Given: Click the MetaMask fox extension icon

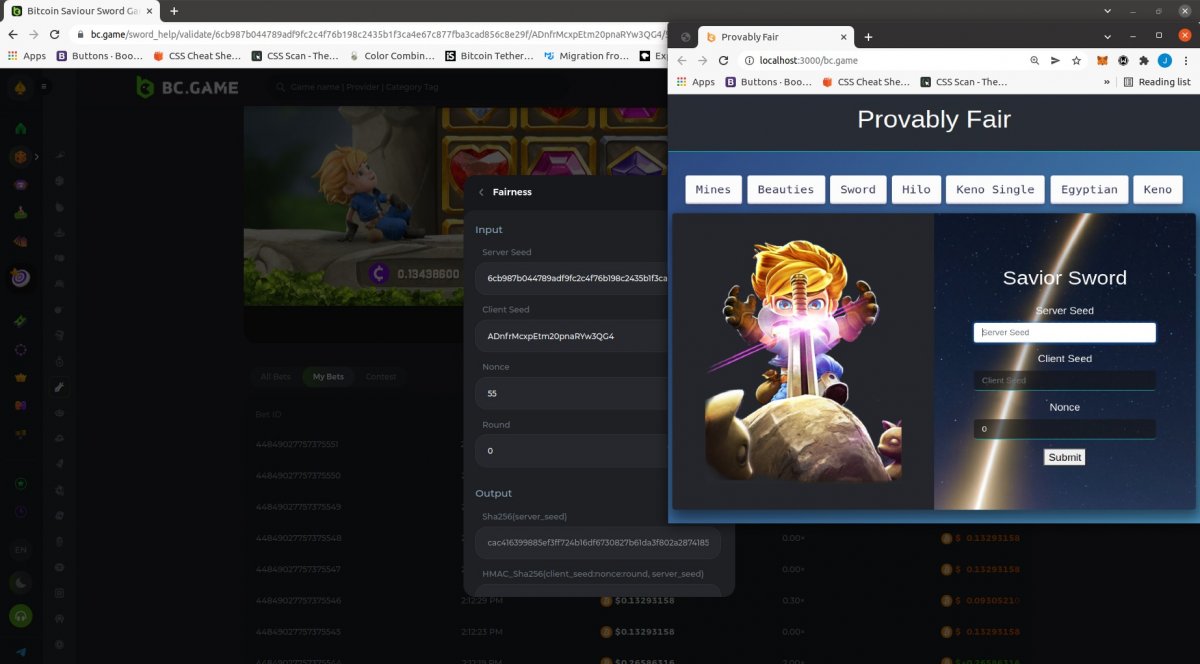Looking at the screenshot, I should tap(1102, 60).
